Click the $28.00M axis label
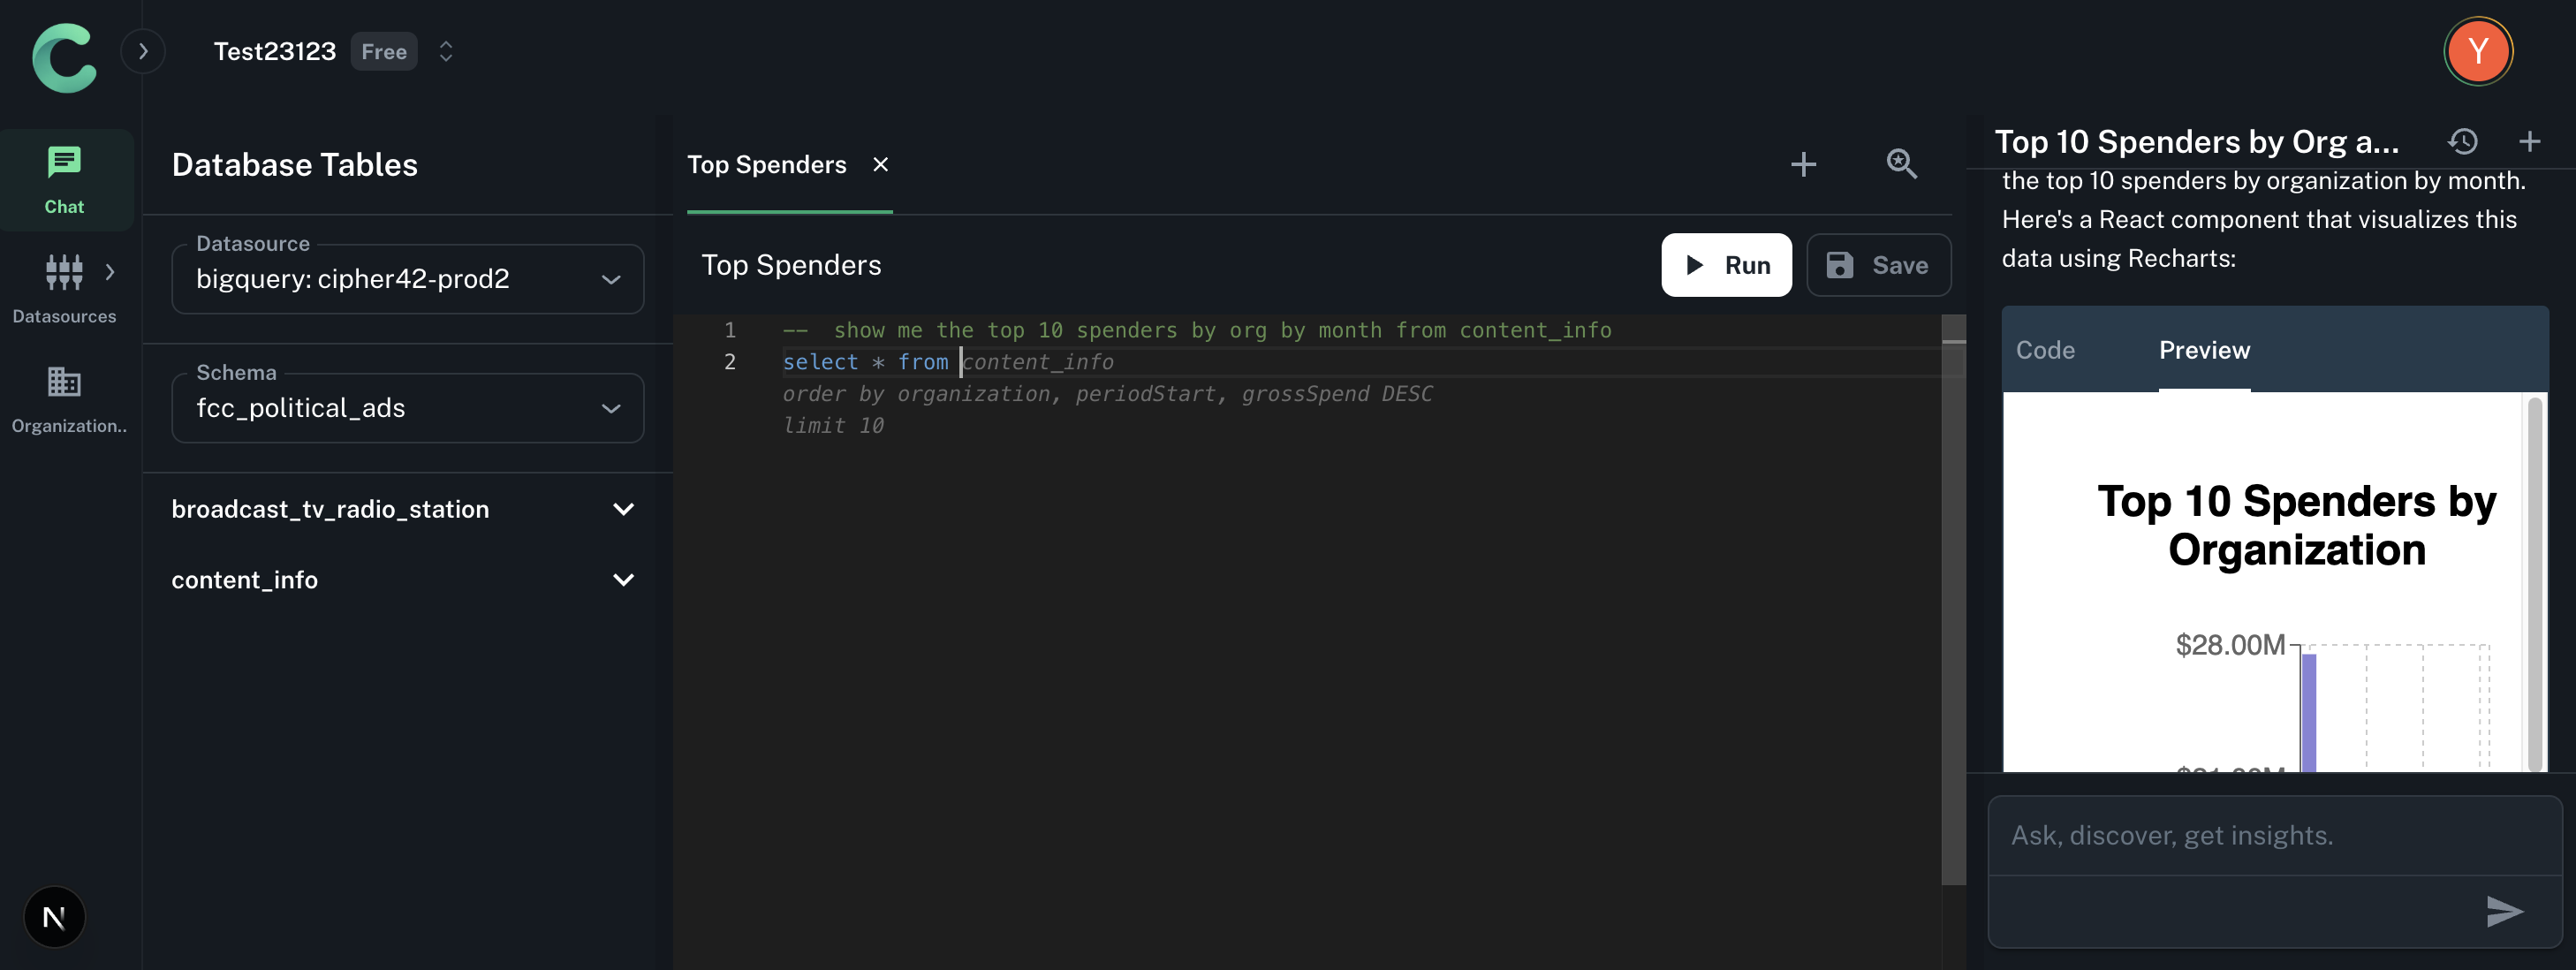The height and width of the screenshot is (970, 2576). (x=2230, y=645)
